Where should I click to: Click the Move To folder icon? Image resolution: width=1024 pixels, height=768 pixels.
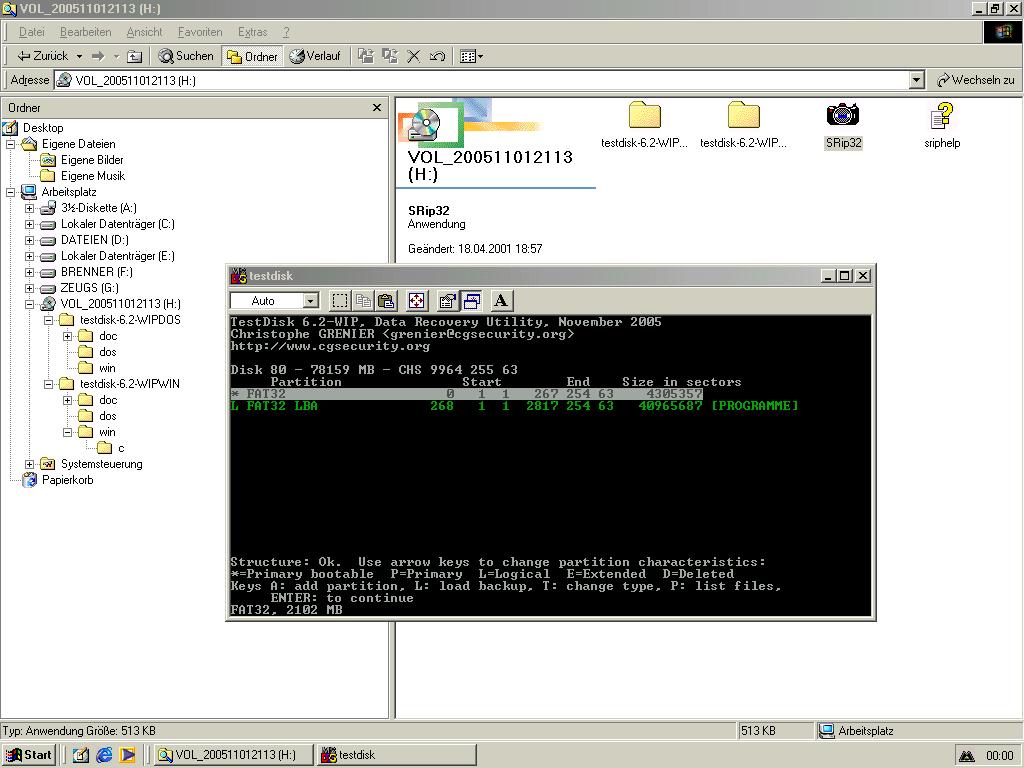[x=366, y=56]
